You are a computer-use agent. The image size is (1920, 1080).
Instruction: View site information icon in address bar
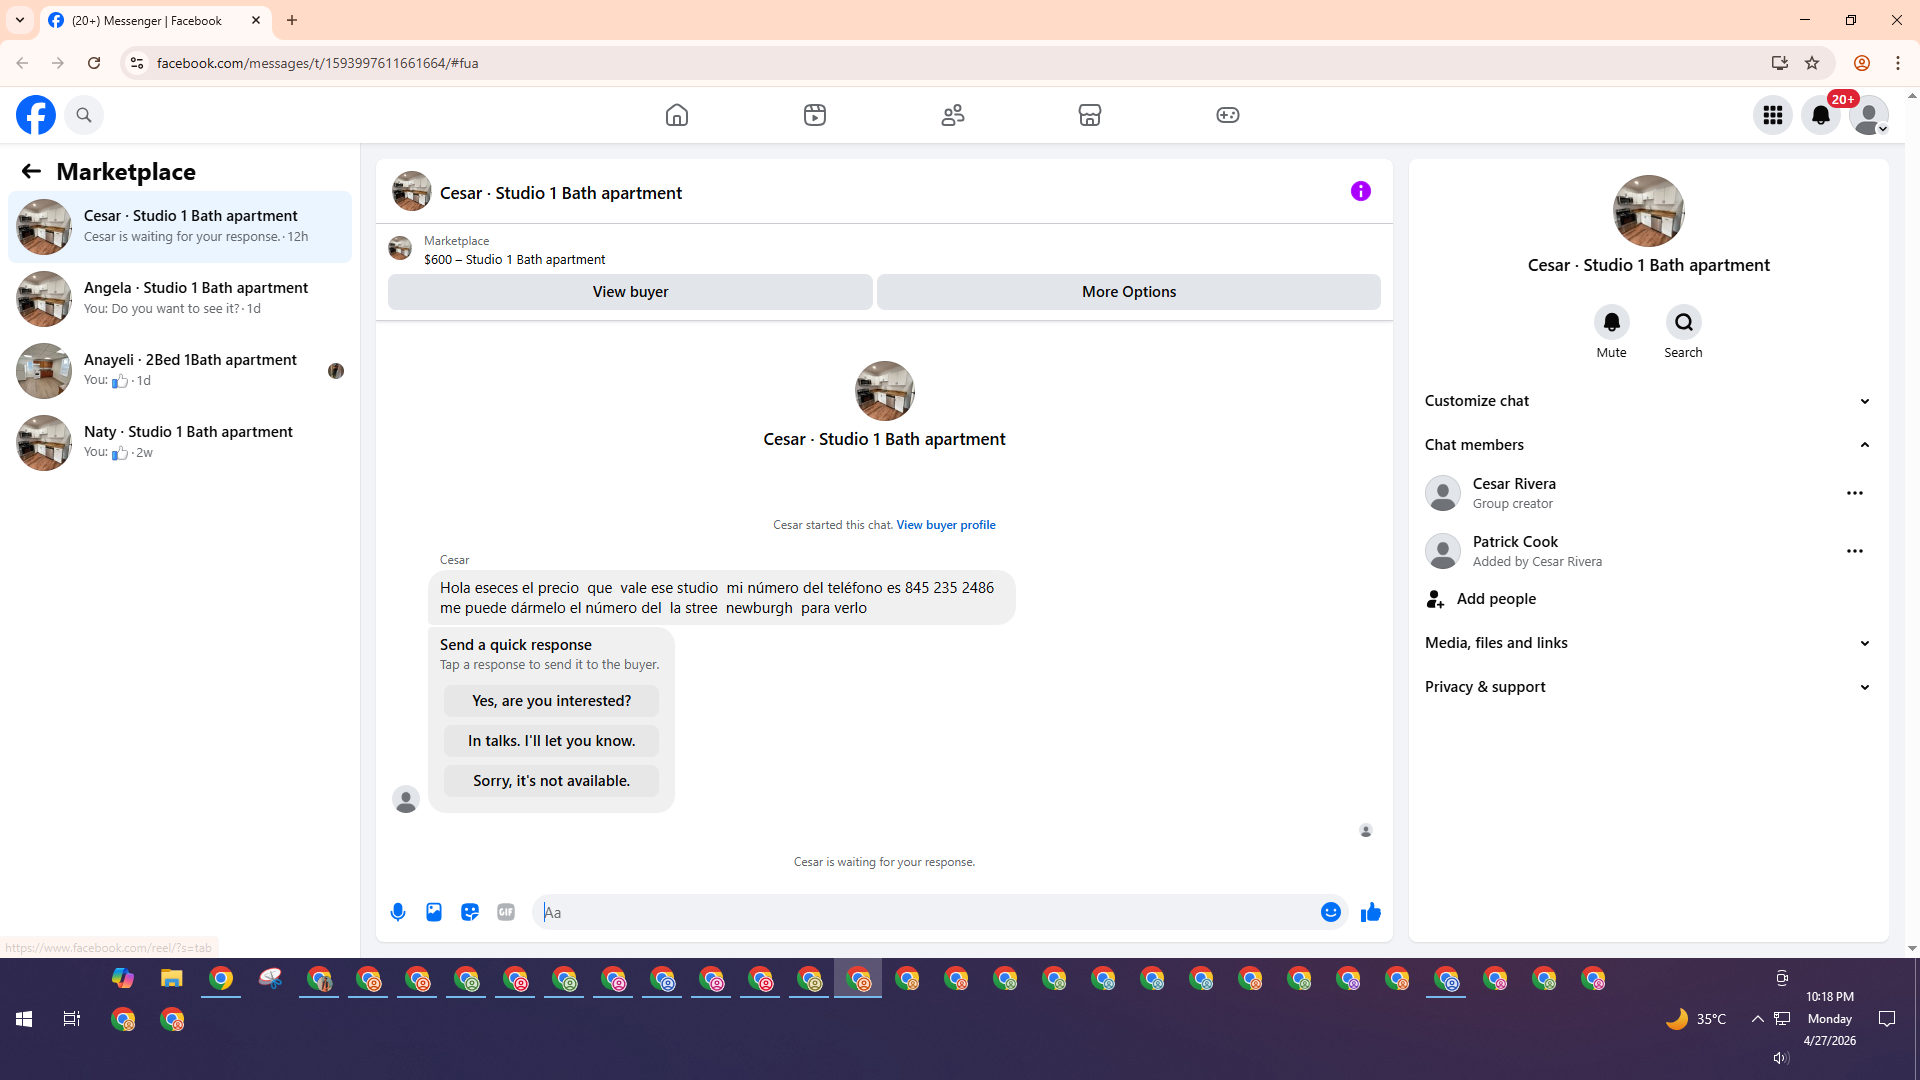(137, 63)
